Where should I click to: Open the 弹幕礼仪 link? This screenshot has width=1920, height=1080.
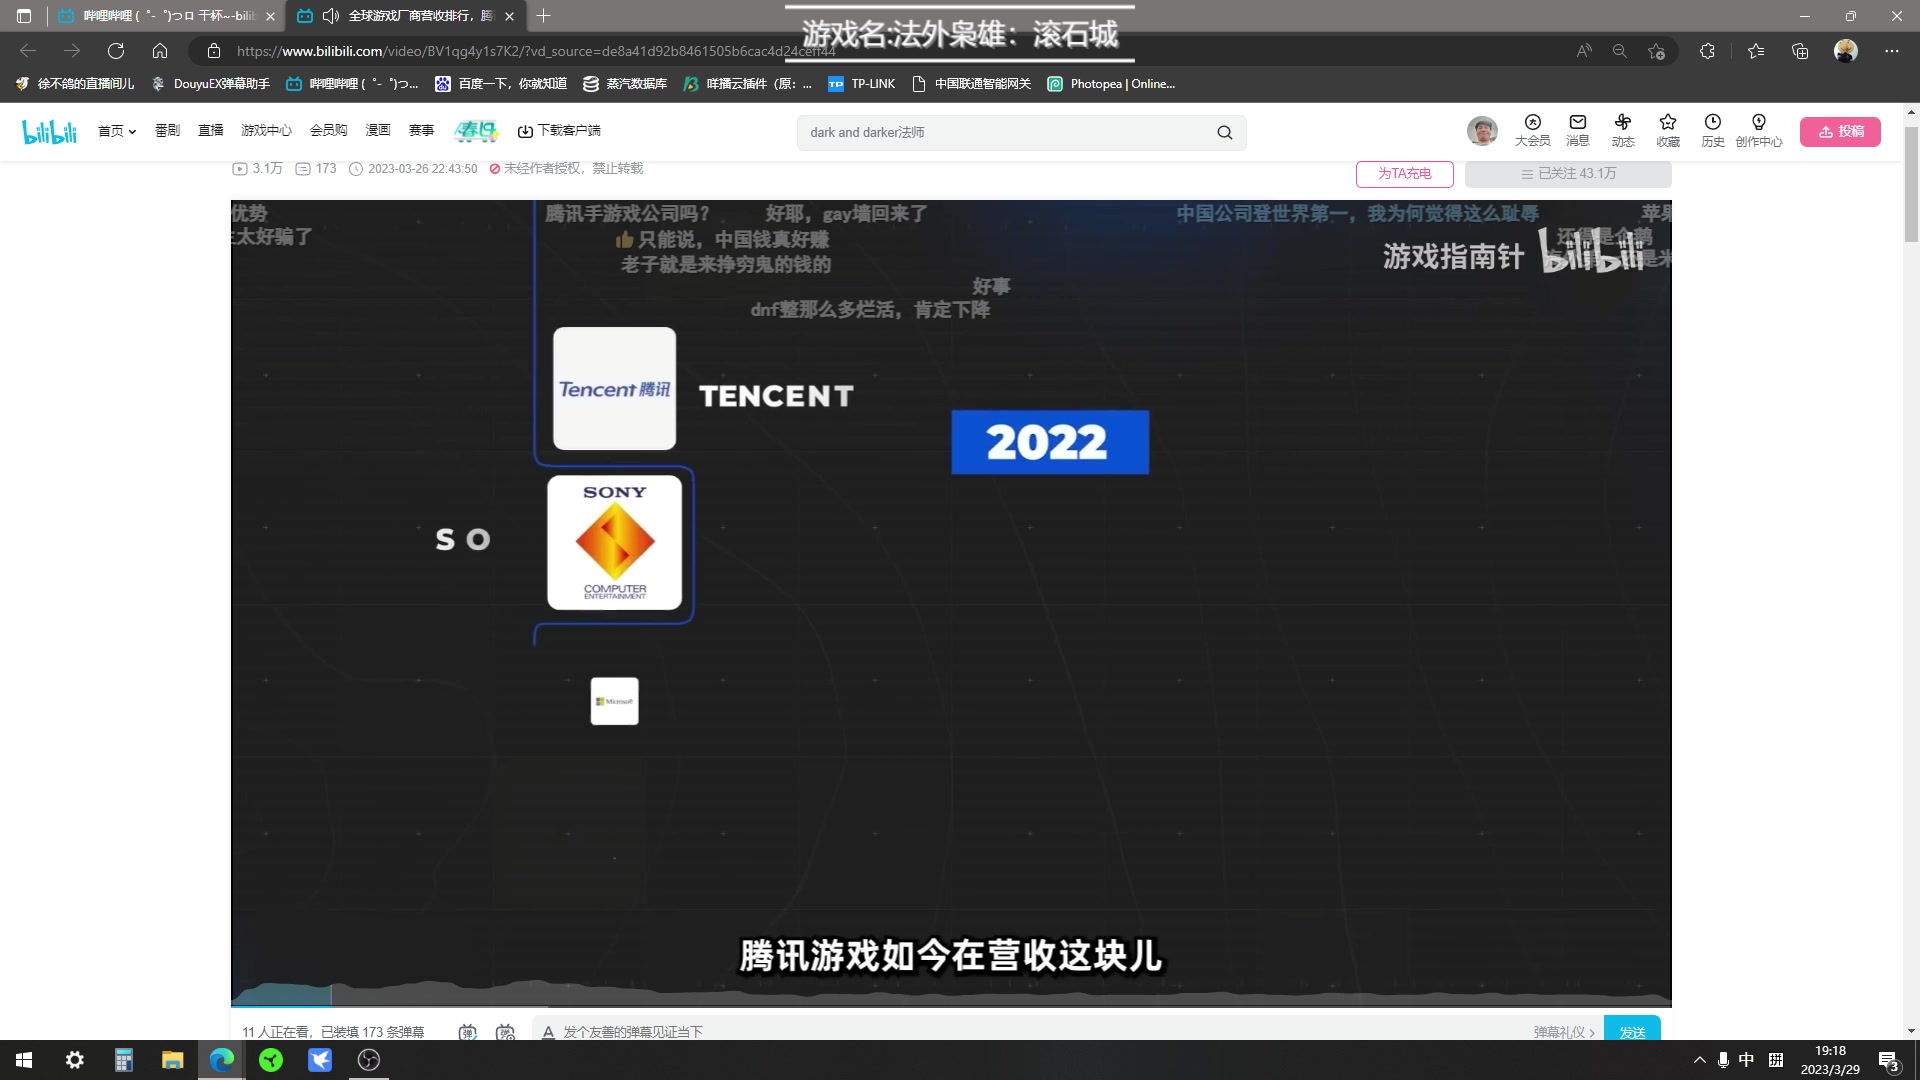click(x=1564, y=1032)
